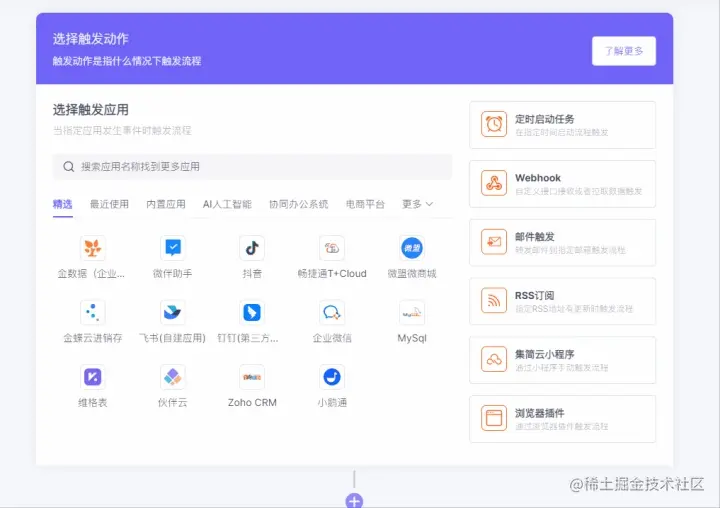
Task: Click the 小鹅通 label text
Action: pyautogui.click(x=332, y=402)
